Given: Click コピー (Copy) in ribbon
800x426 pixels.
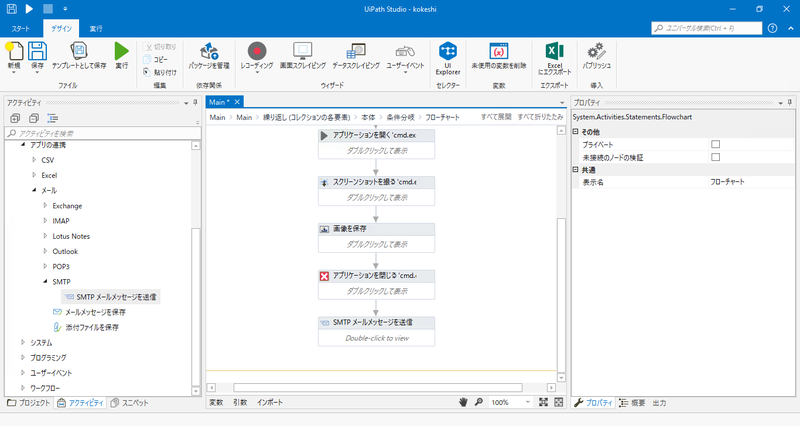Looking at the screenshot, I should (156, 59).
